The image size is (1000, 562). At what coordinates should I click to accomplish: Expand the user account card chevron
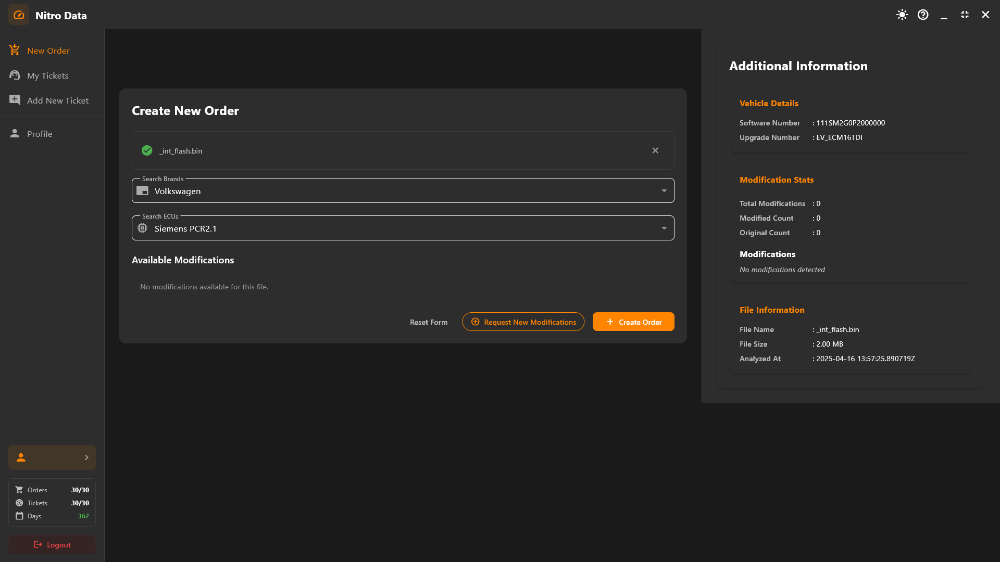pyautogui.click(x=86, y=457)
